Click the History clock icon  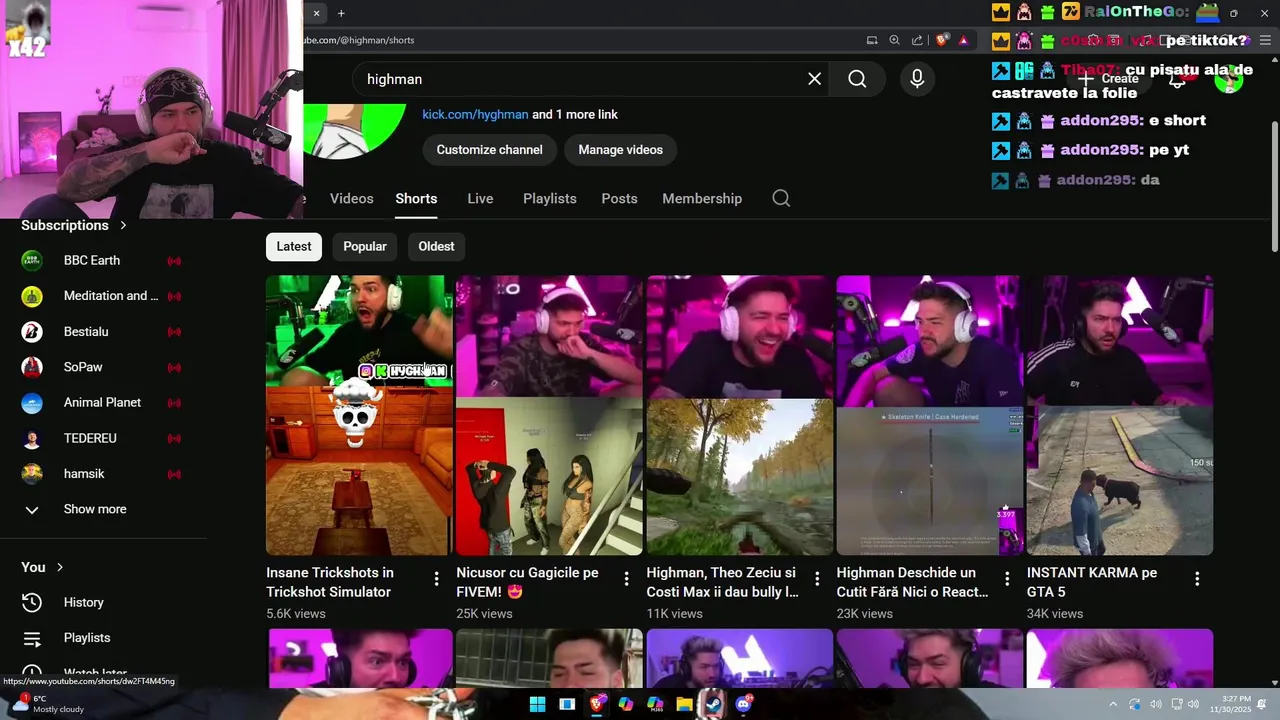[32, 602]
